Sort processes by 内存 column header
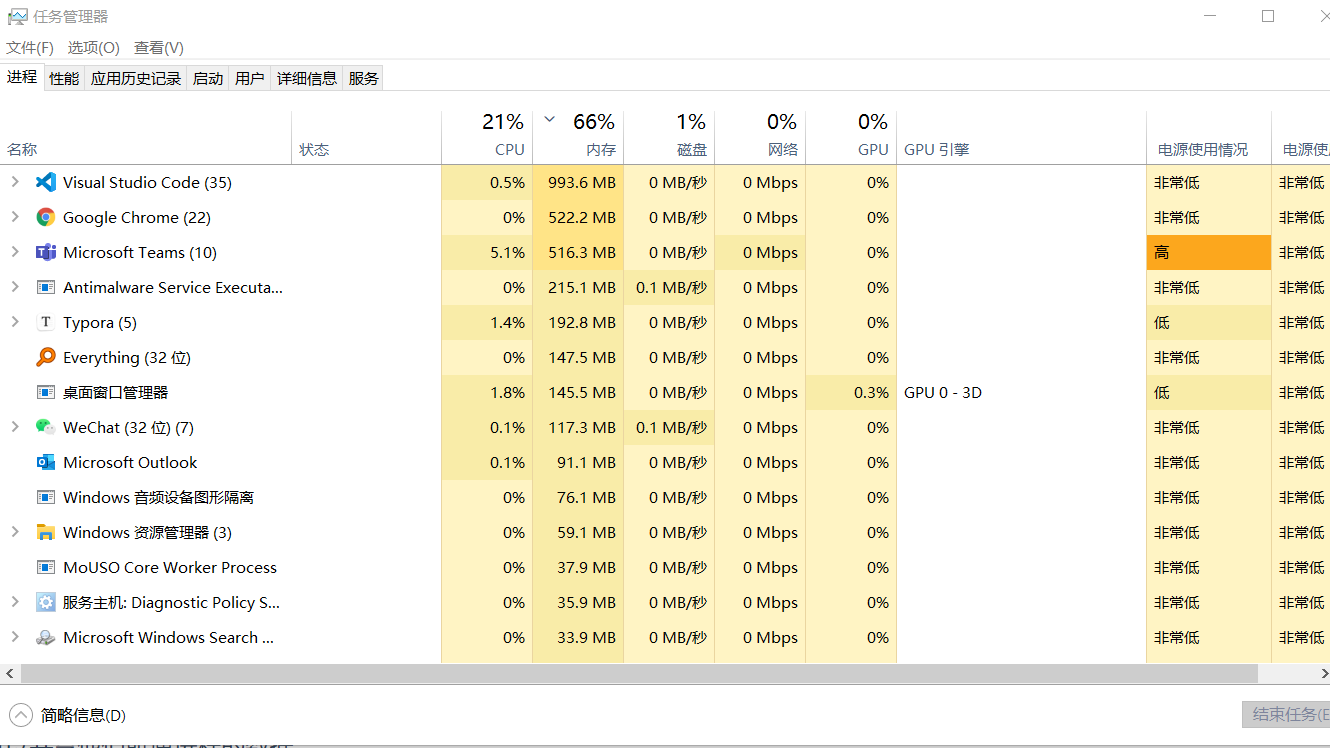 point(578,138)
